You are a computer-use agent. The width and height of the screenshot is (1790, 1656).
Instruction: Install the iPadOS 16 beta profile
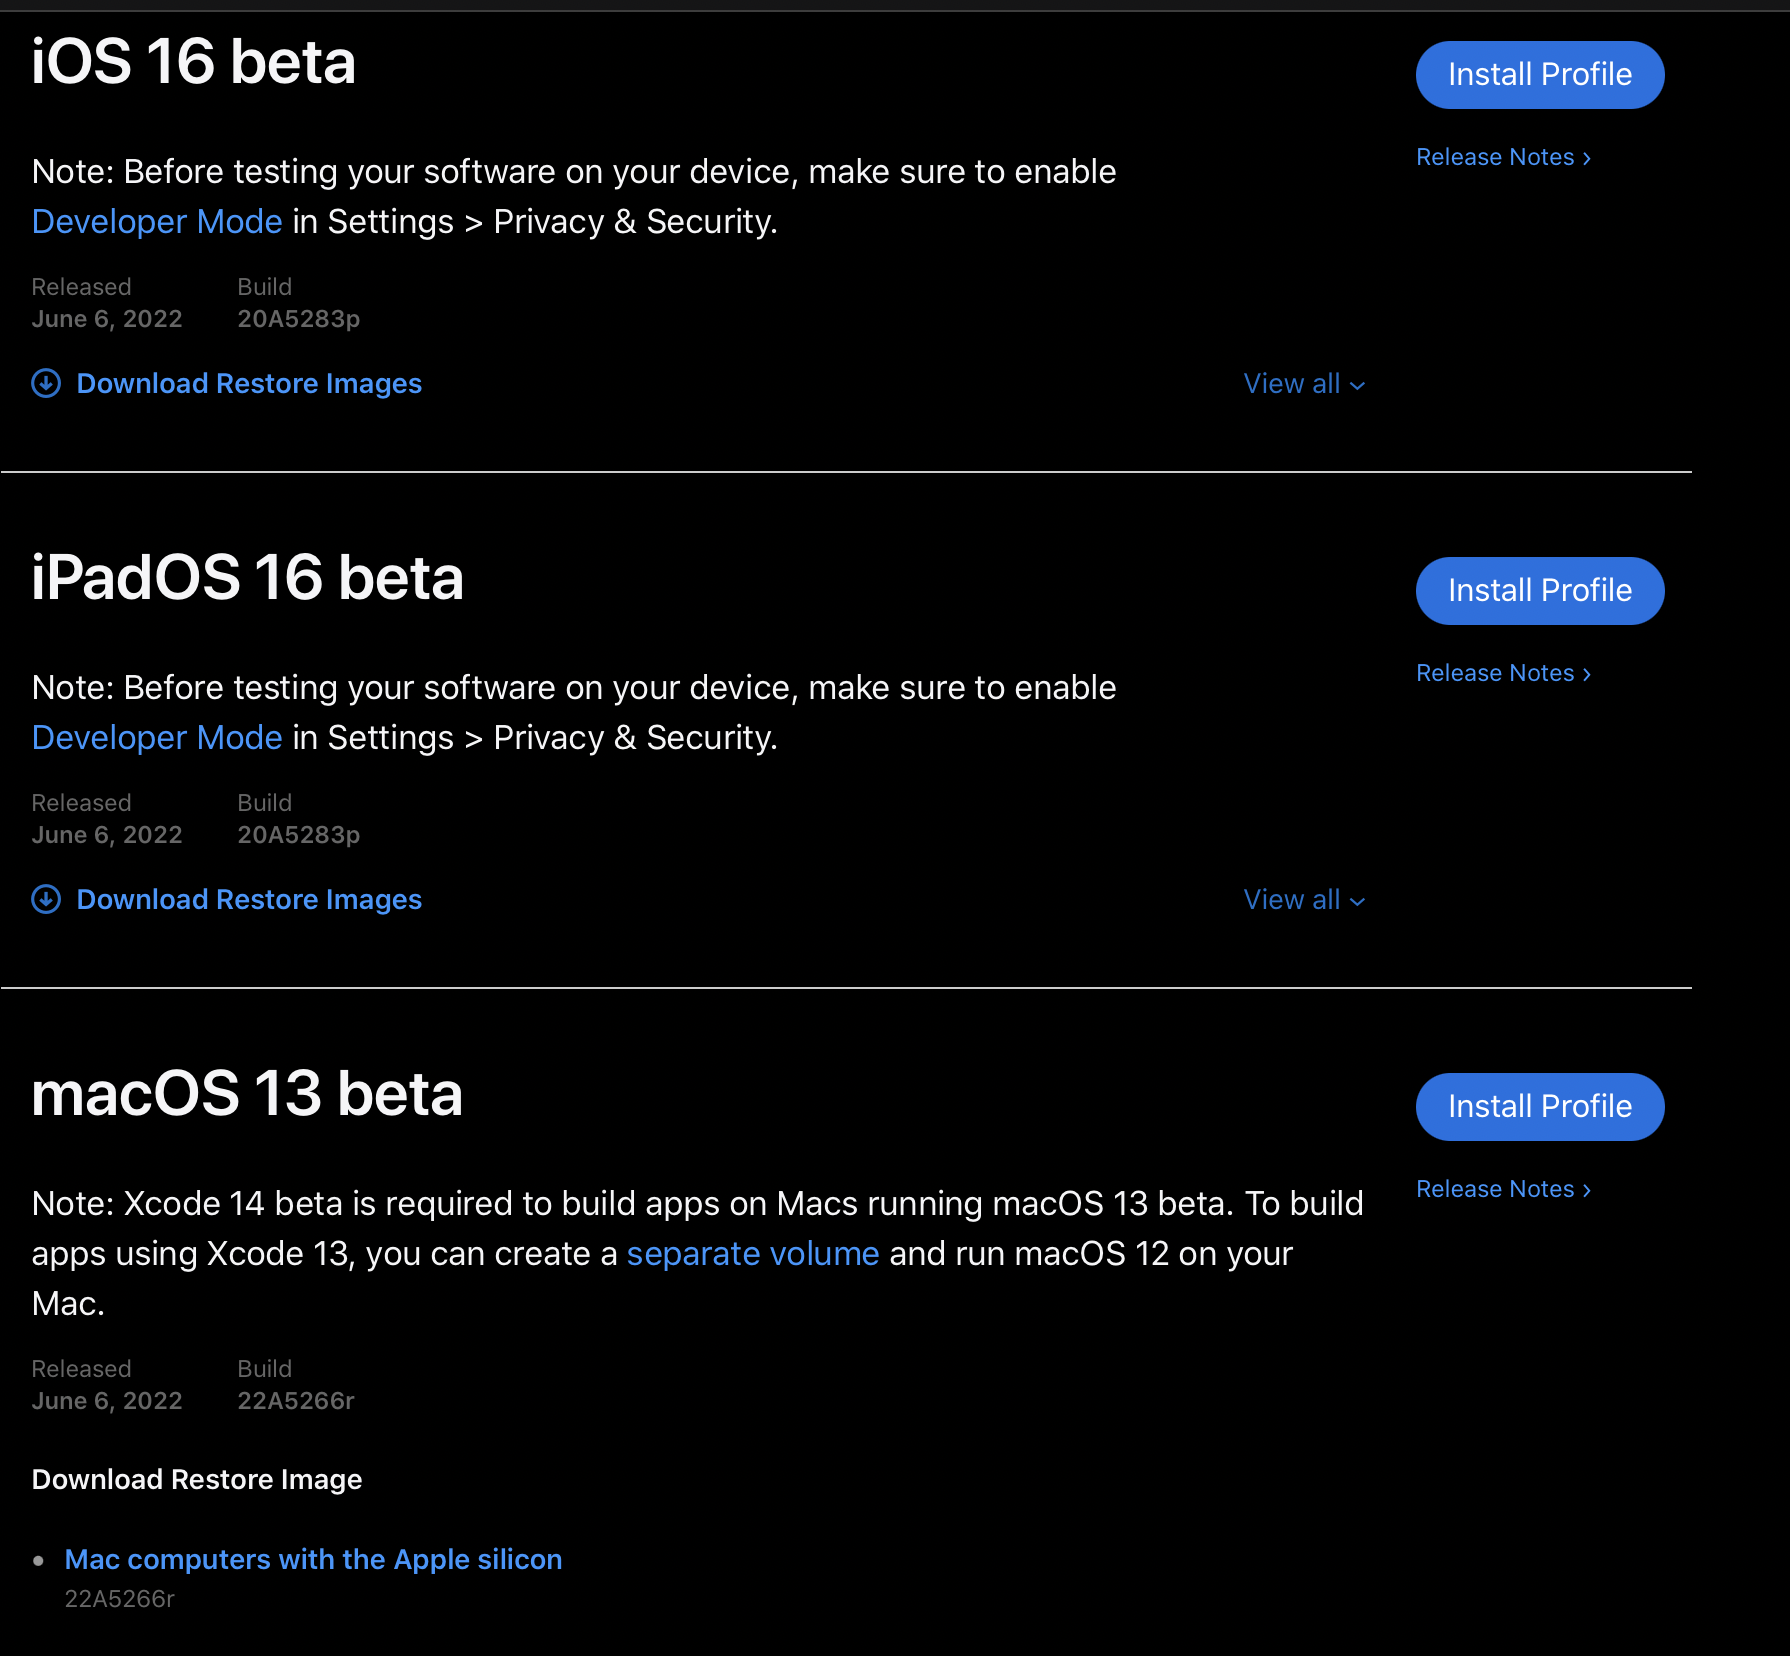(x=1539, y=591)
